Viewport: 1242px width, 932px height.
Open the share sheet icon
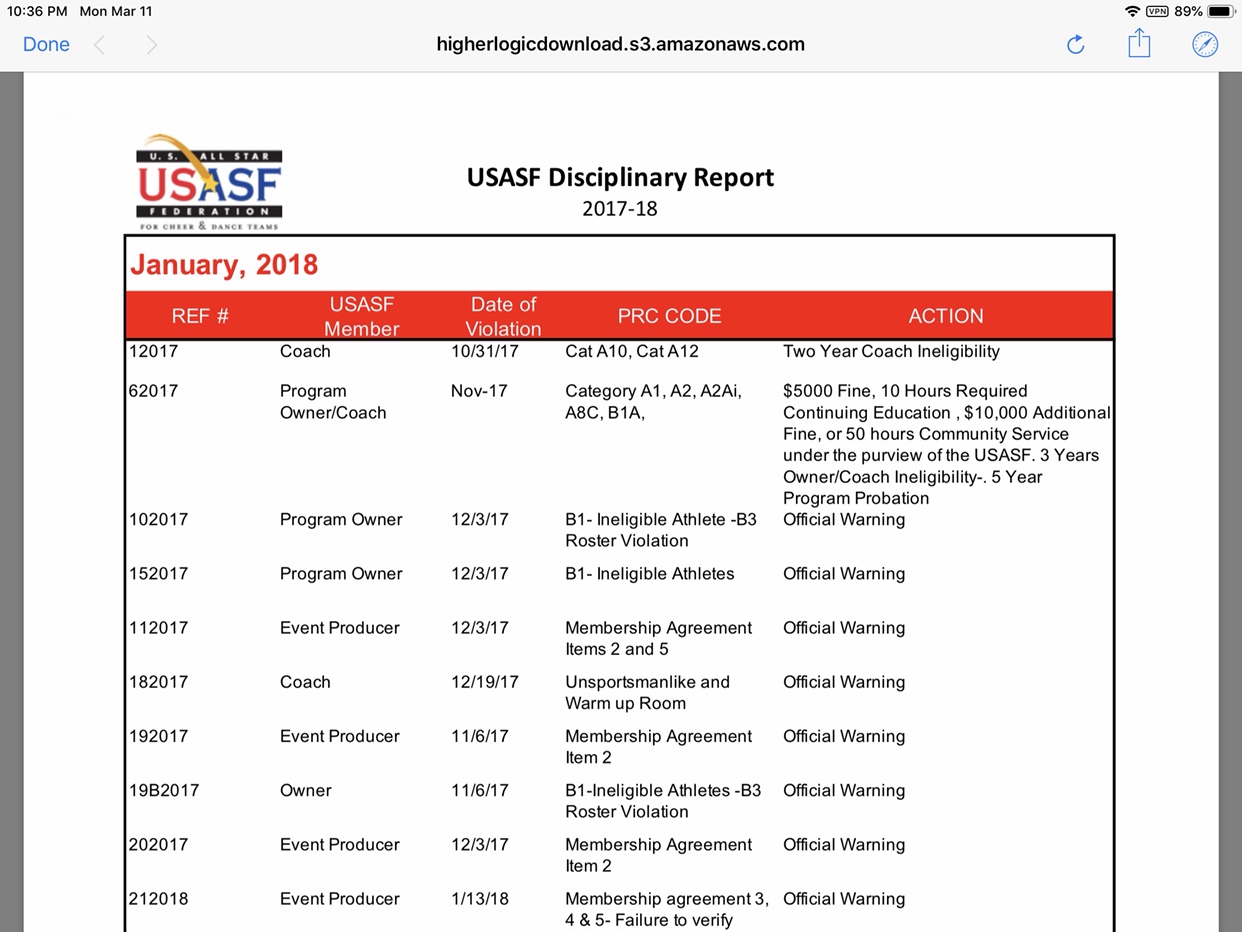1139,43
